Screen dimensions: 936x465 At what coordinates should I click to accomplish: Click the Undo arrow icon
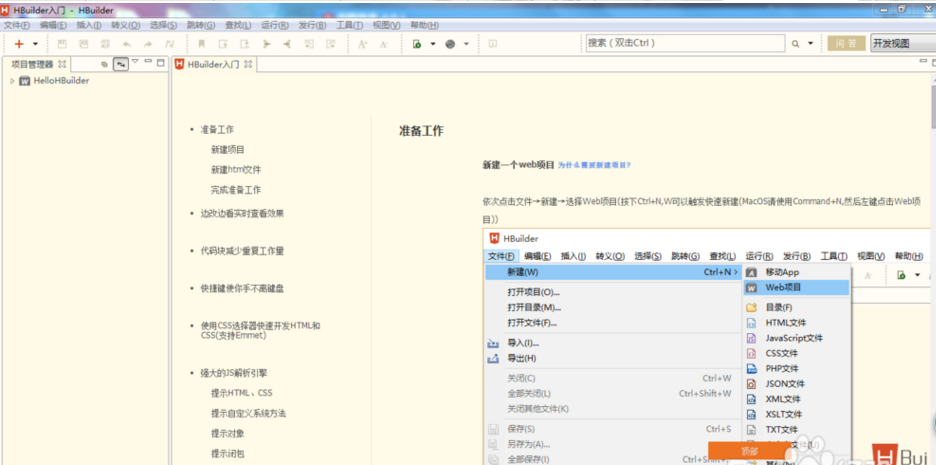pos(126,44)
